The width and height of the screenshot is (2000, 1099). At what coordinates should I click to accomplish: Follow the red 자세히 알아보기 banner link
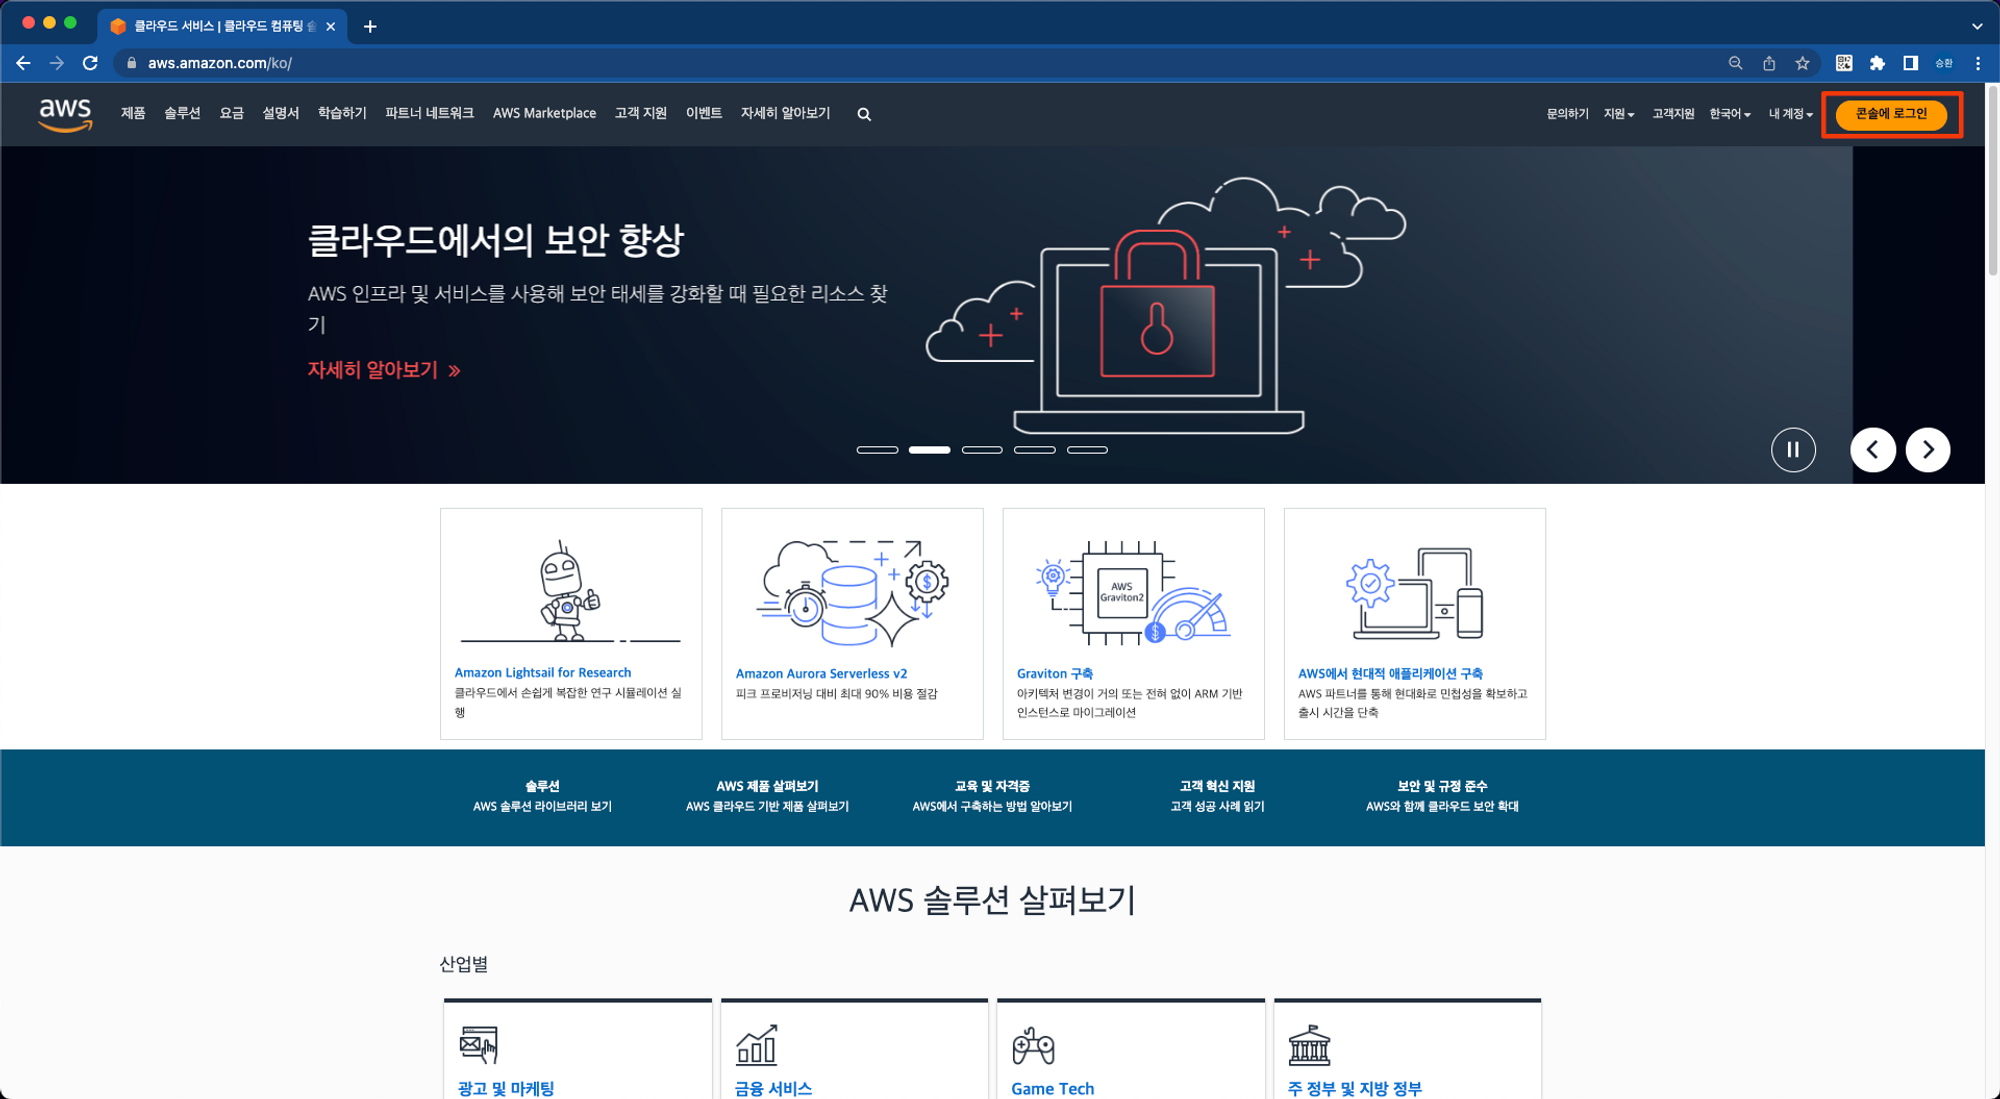pyautogui.click(x=383, y=370)
